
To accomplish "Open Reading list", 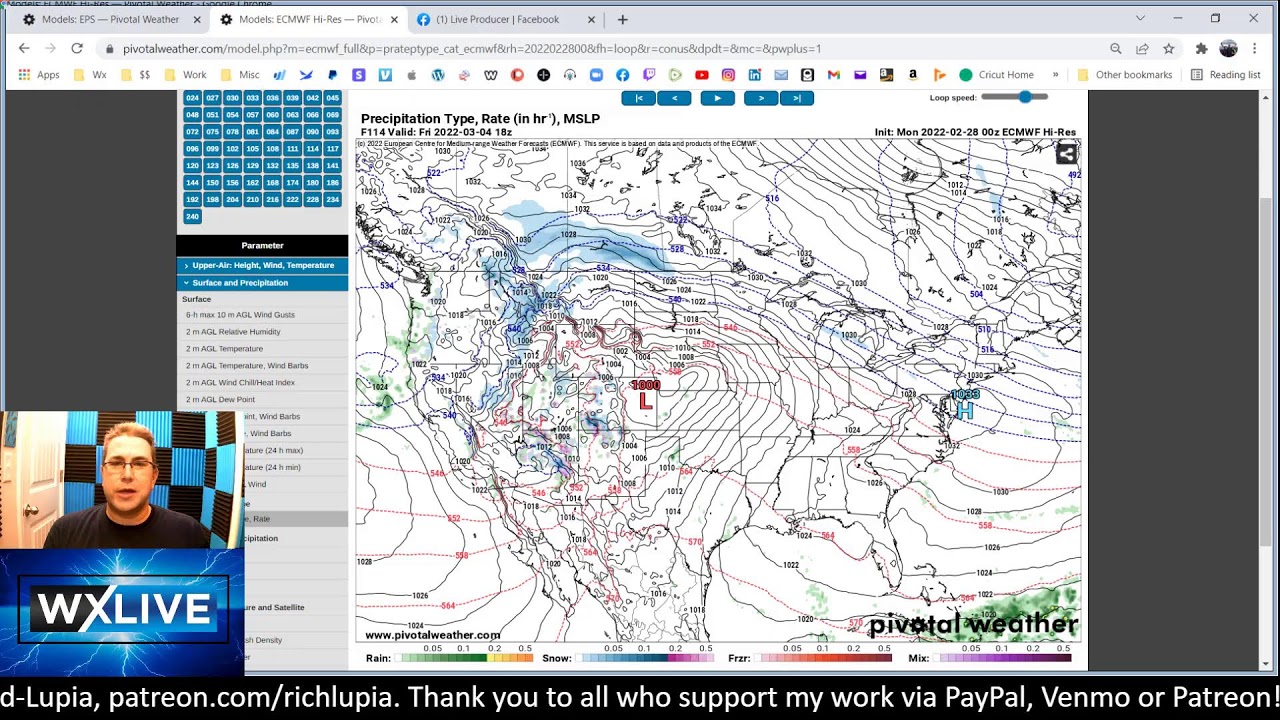I will (x=1225, y=75).
